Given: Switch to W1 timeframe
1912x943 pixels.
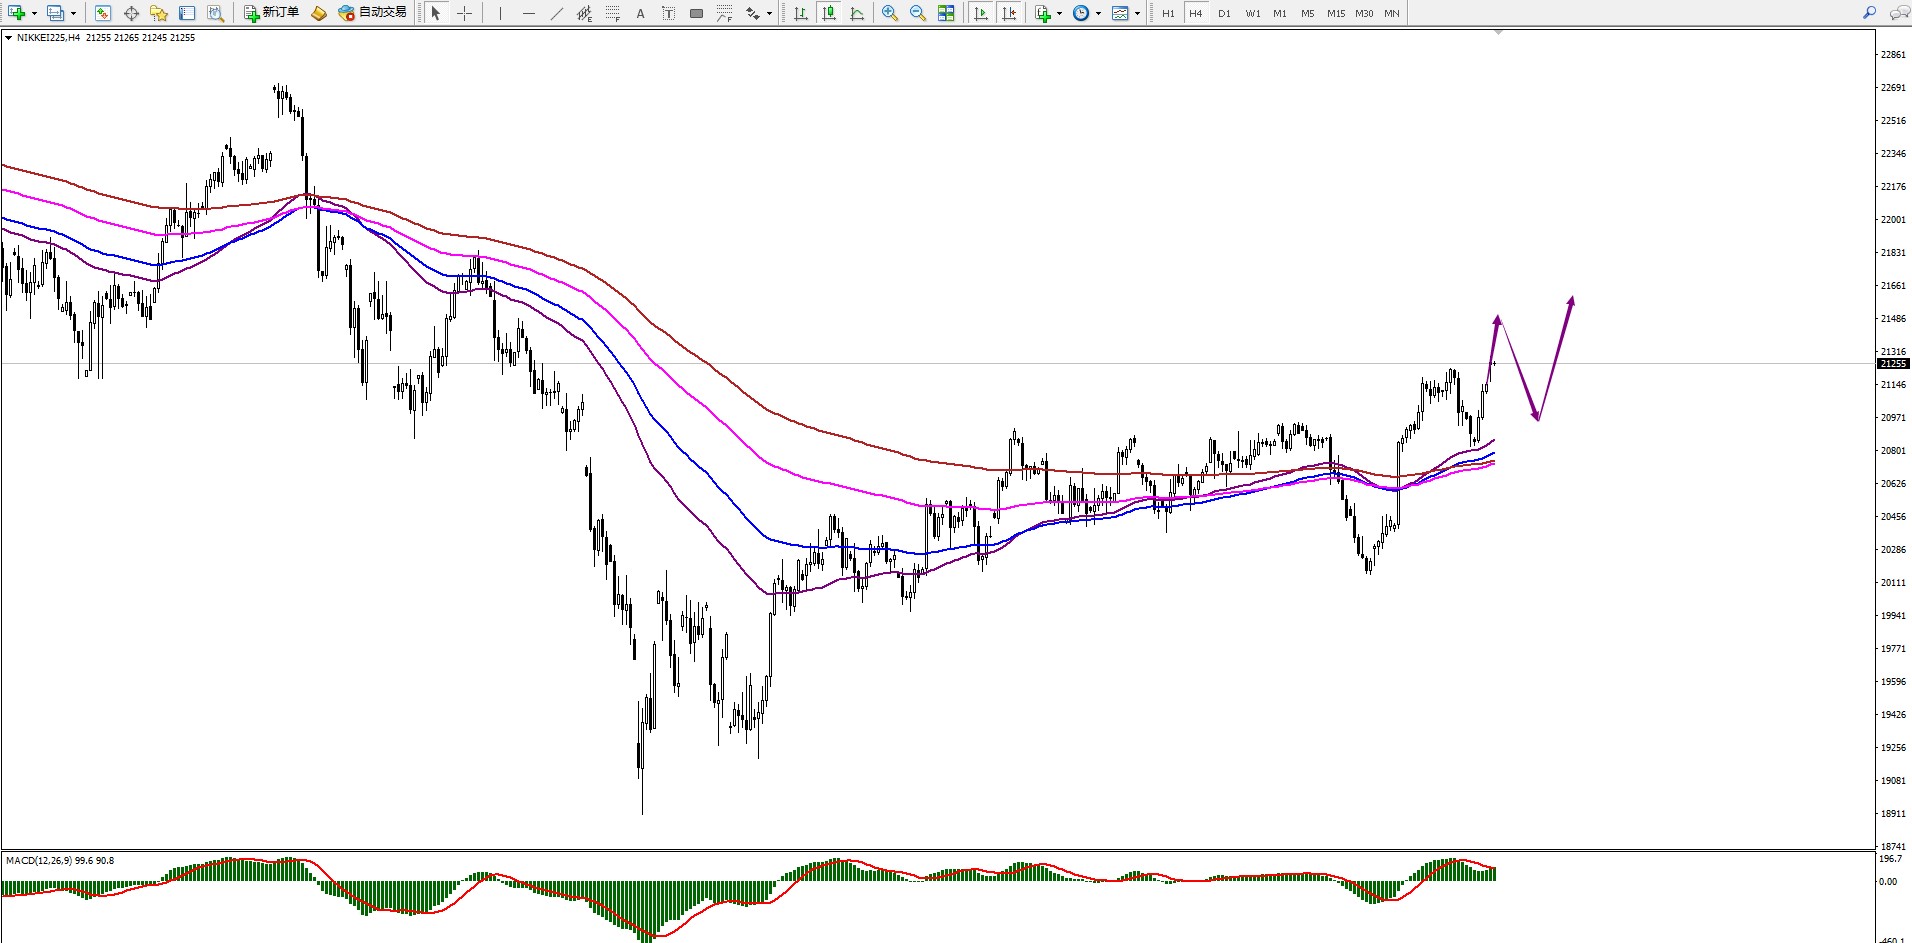Looking at the screenshot, I should click(x=1252, y=13).
